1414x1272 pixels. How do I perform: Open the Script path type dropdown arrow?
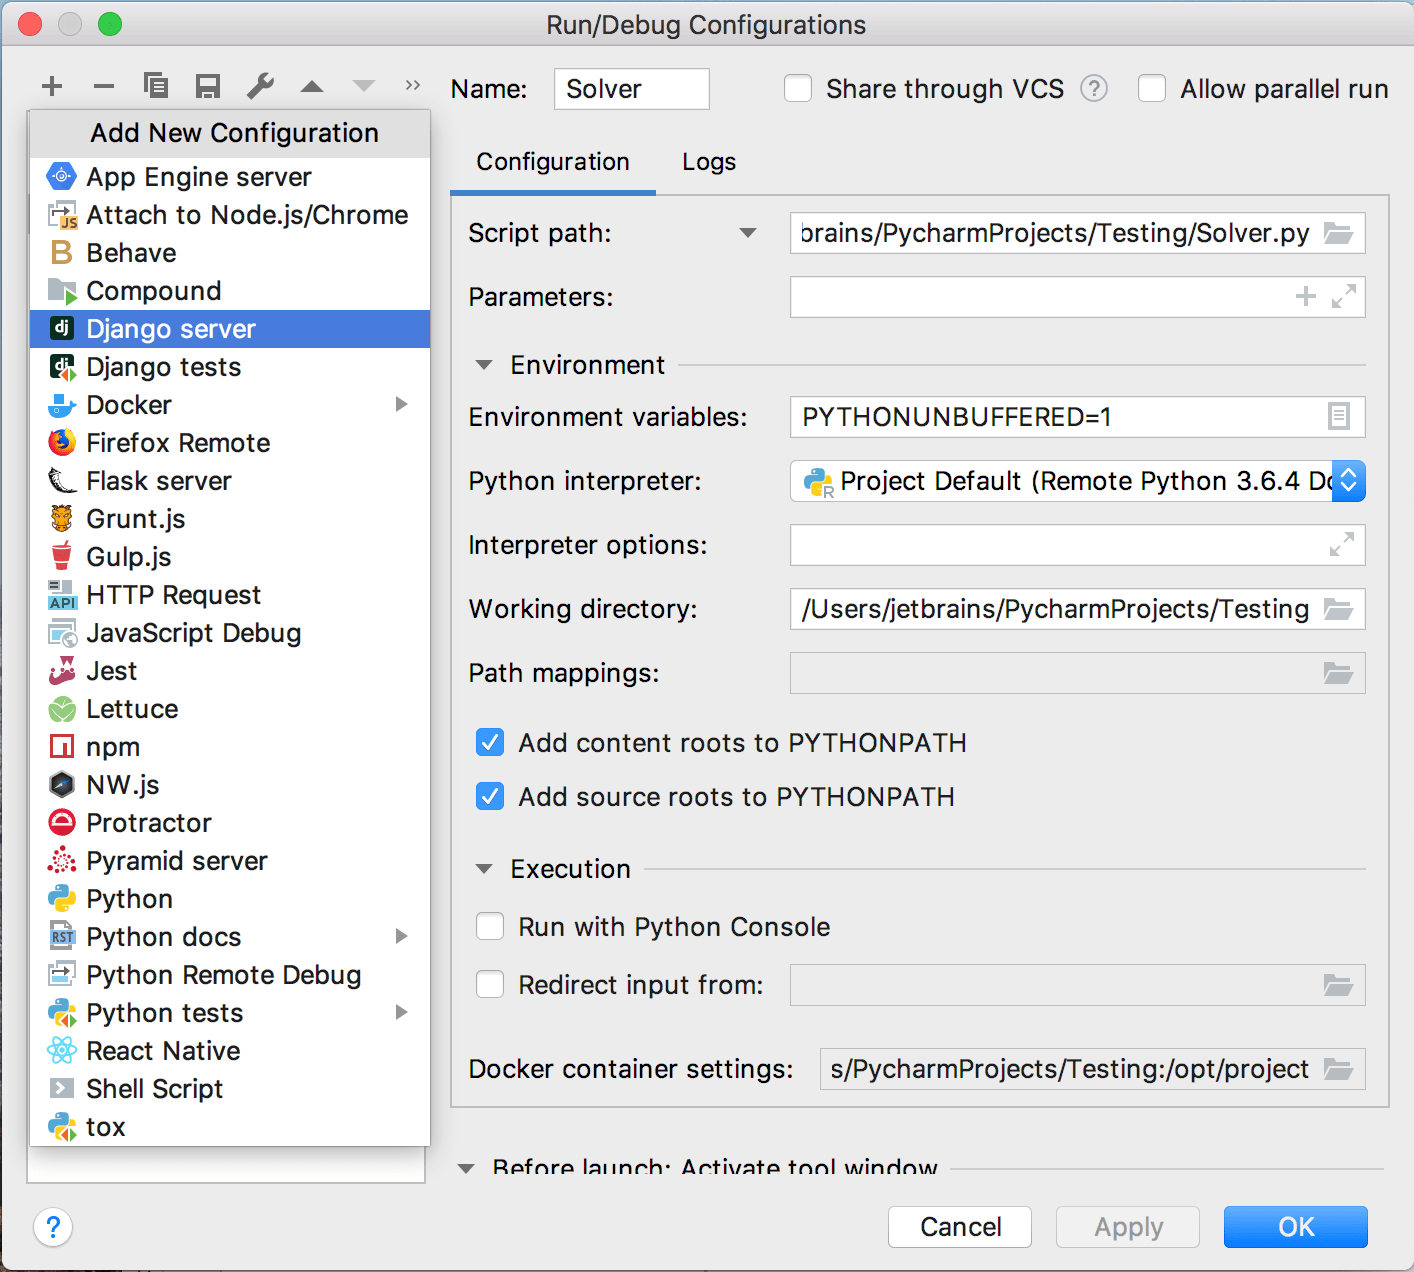point(747,234)
